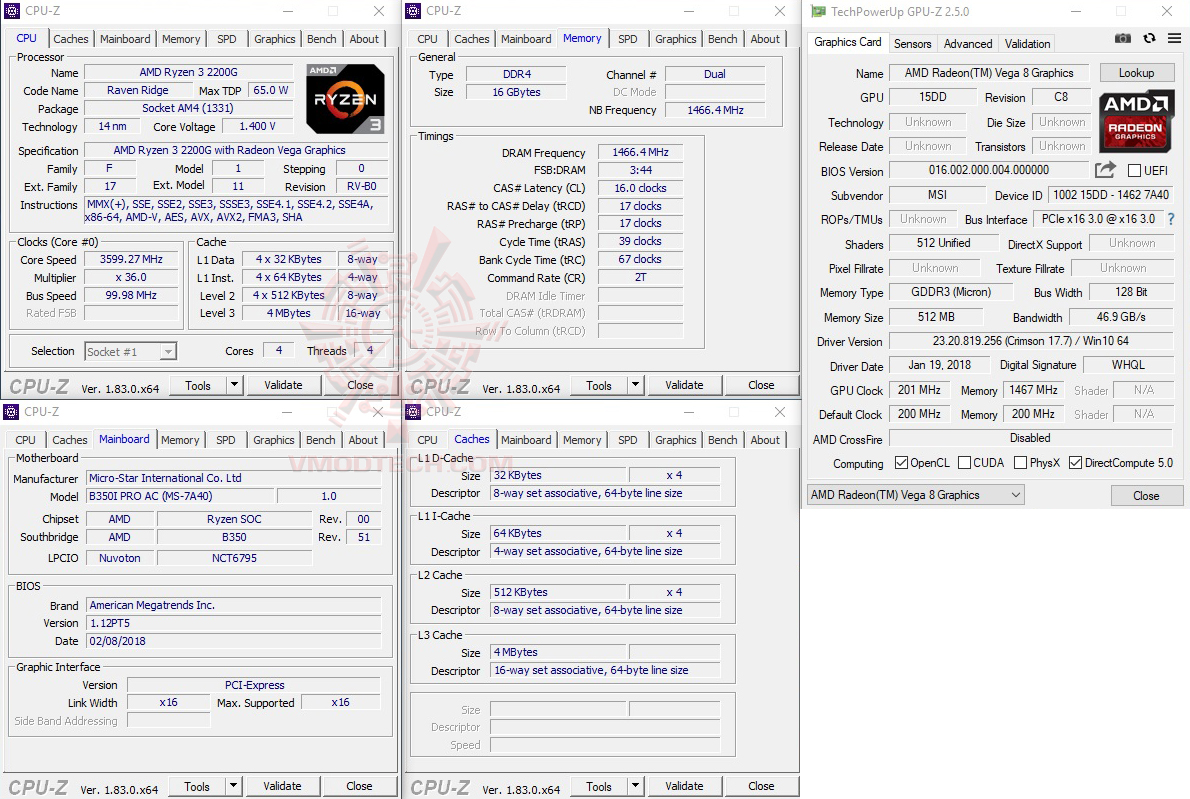Image resolution: width=1190 pixels, height=799 pixels.
Task: Toggle the DirectCompute 5.0 checkbox
Action: (x=1075, y=463)
